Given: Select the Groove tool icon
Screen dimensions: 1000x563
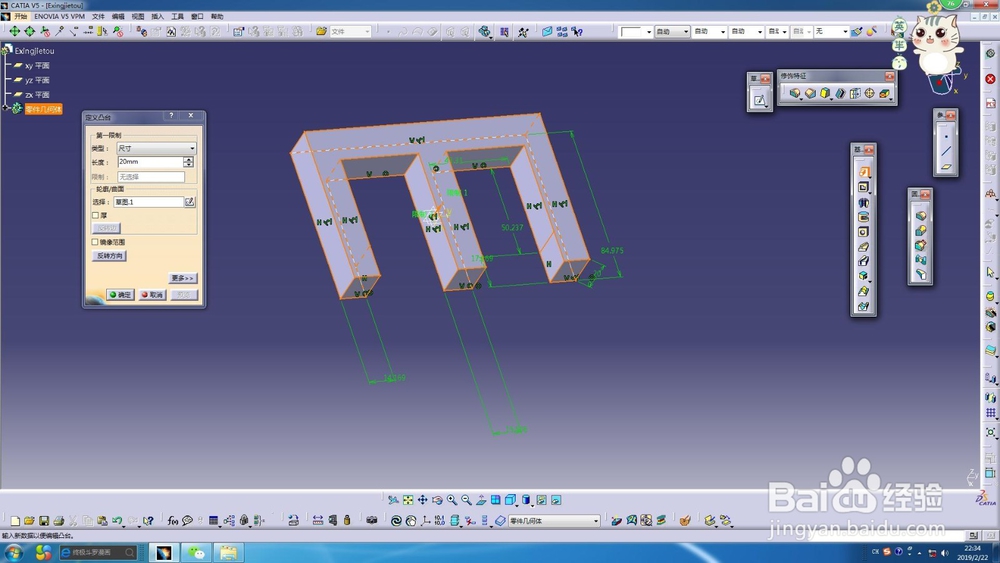Looking at the screenshot, I should [864, 217].
